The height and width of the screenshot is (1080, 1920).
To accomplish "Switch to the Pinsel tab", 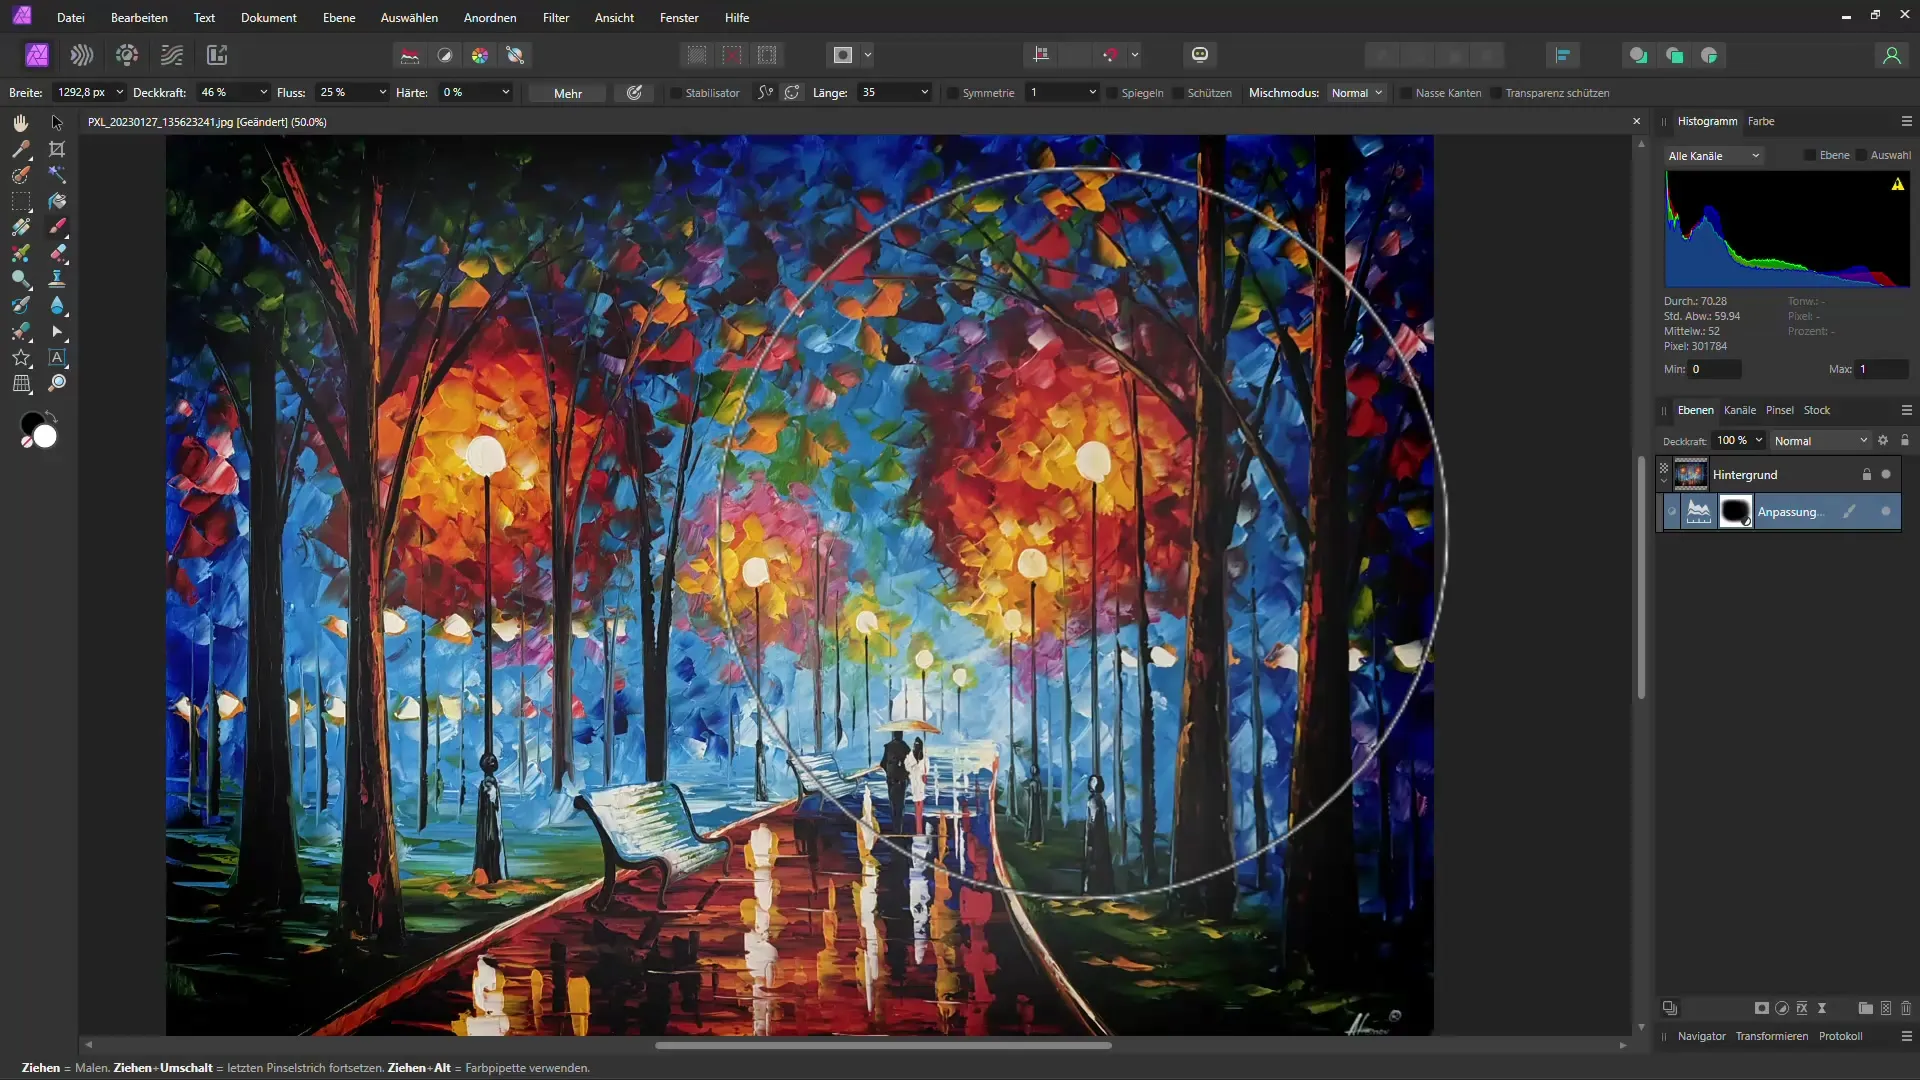I will (x=1780, y=410).
